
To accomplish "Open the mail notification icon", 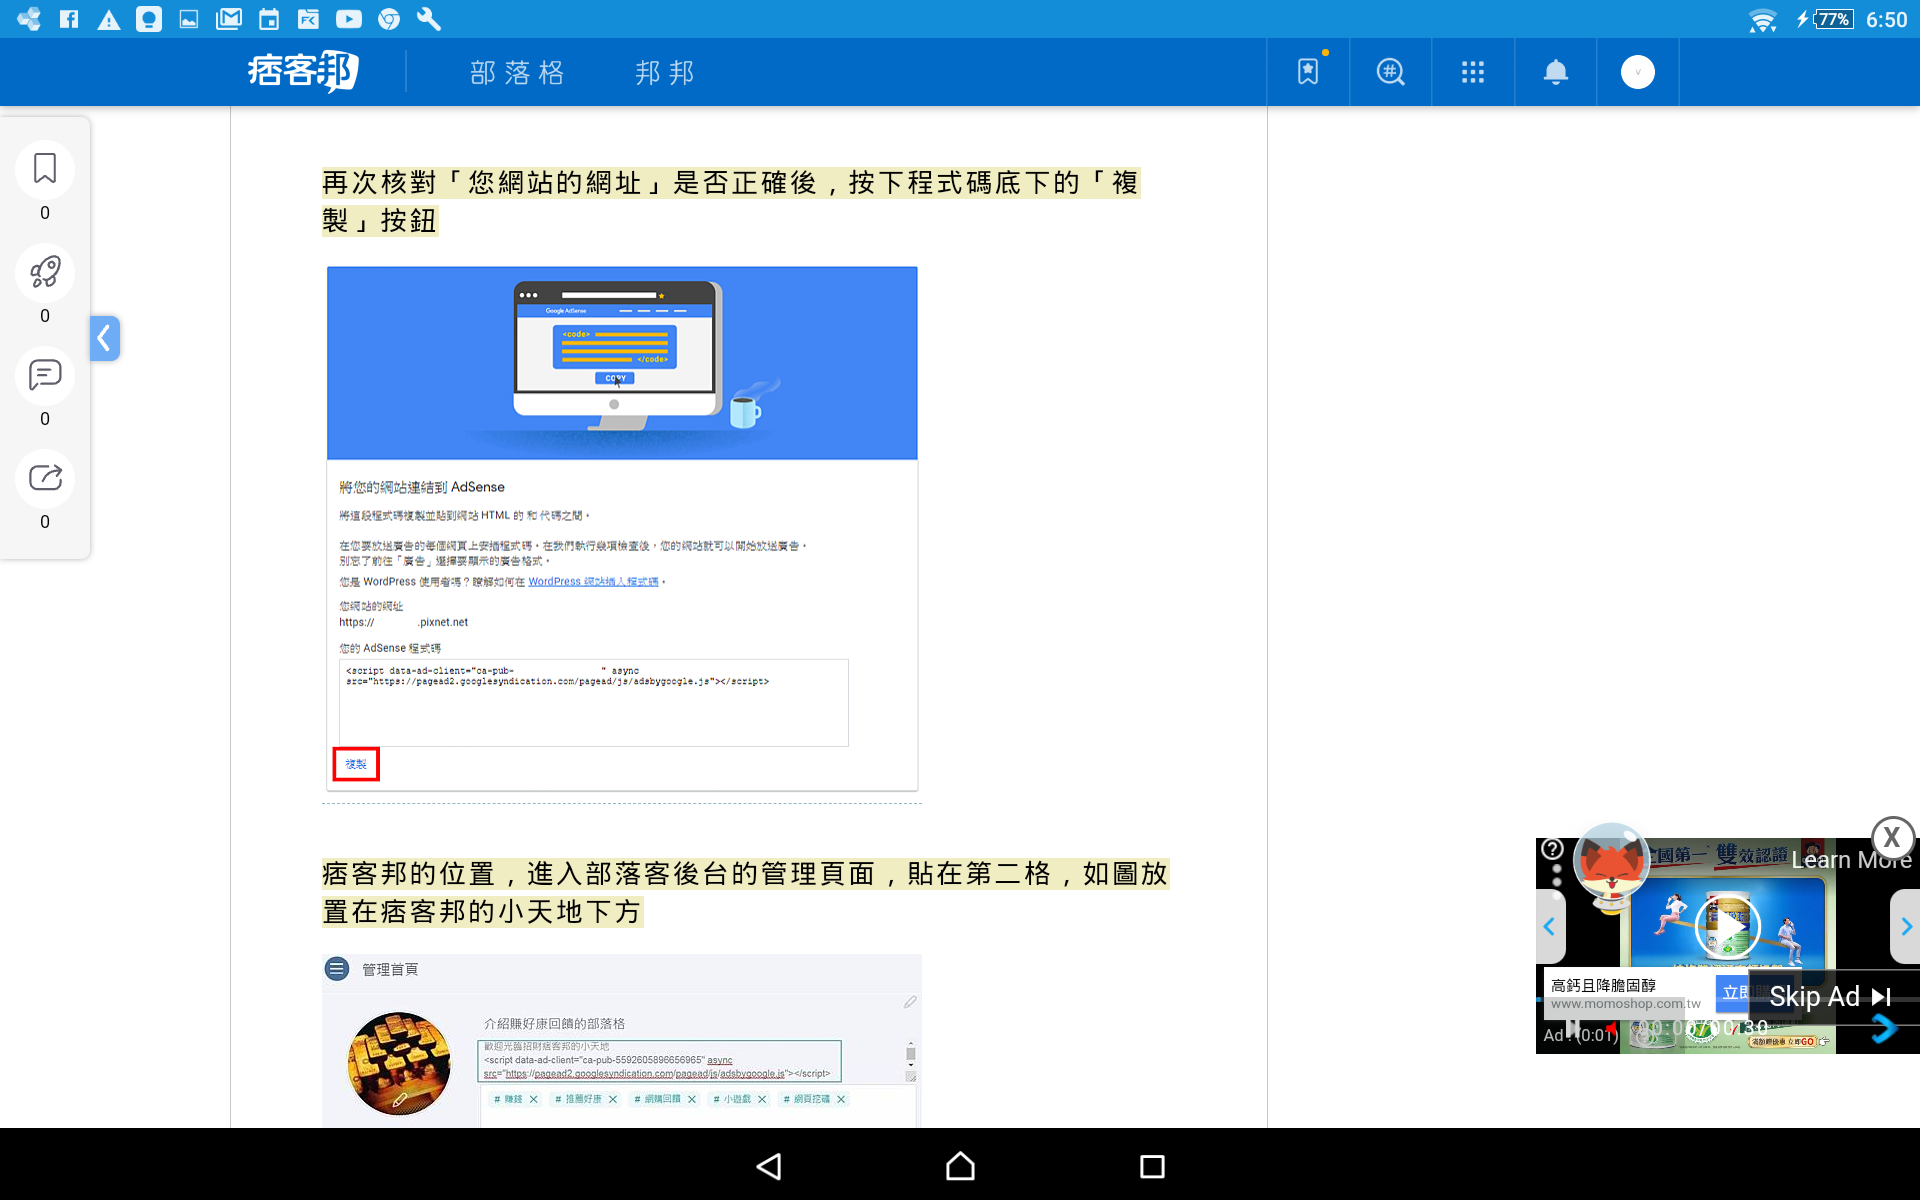I will point(229,19).
